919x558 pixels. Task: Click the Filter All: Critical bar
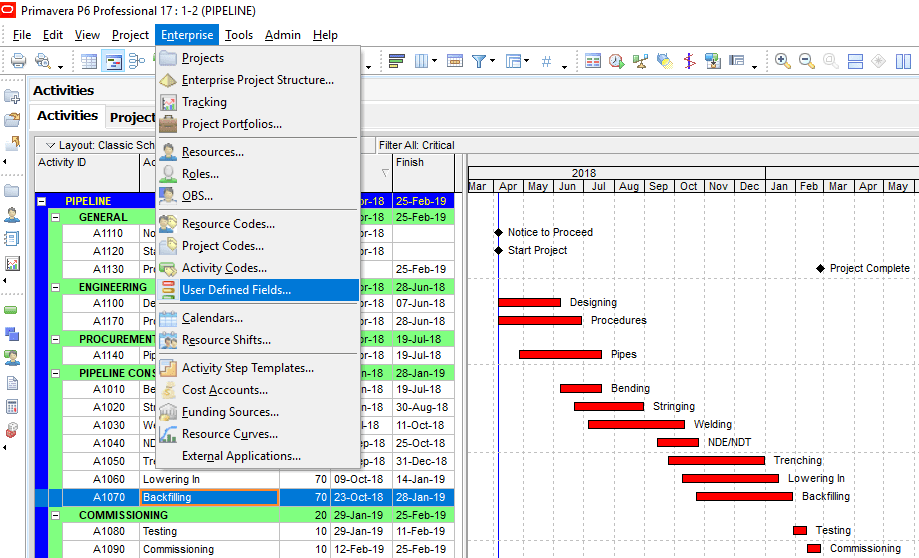[x=416, y=145]
